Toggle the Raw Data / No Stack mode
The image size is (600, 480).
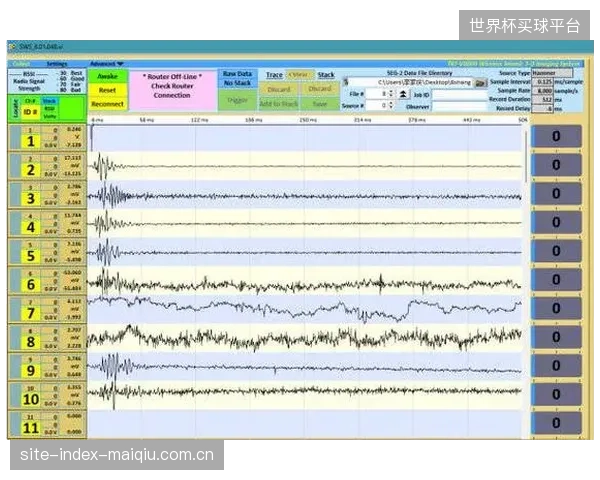click(x=237, y=78)
